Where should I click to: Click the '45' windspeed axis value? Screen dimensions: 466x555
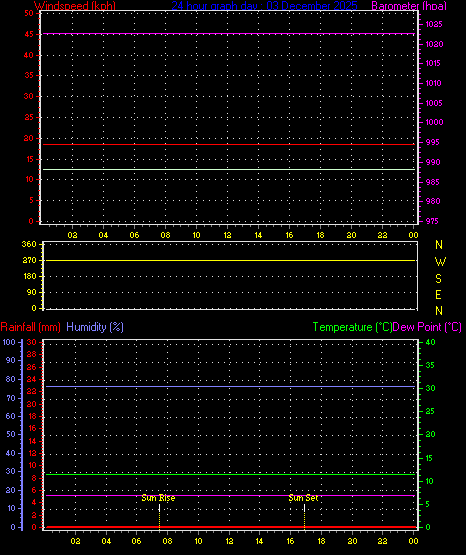(x=29, y=34)
